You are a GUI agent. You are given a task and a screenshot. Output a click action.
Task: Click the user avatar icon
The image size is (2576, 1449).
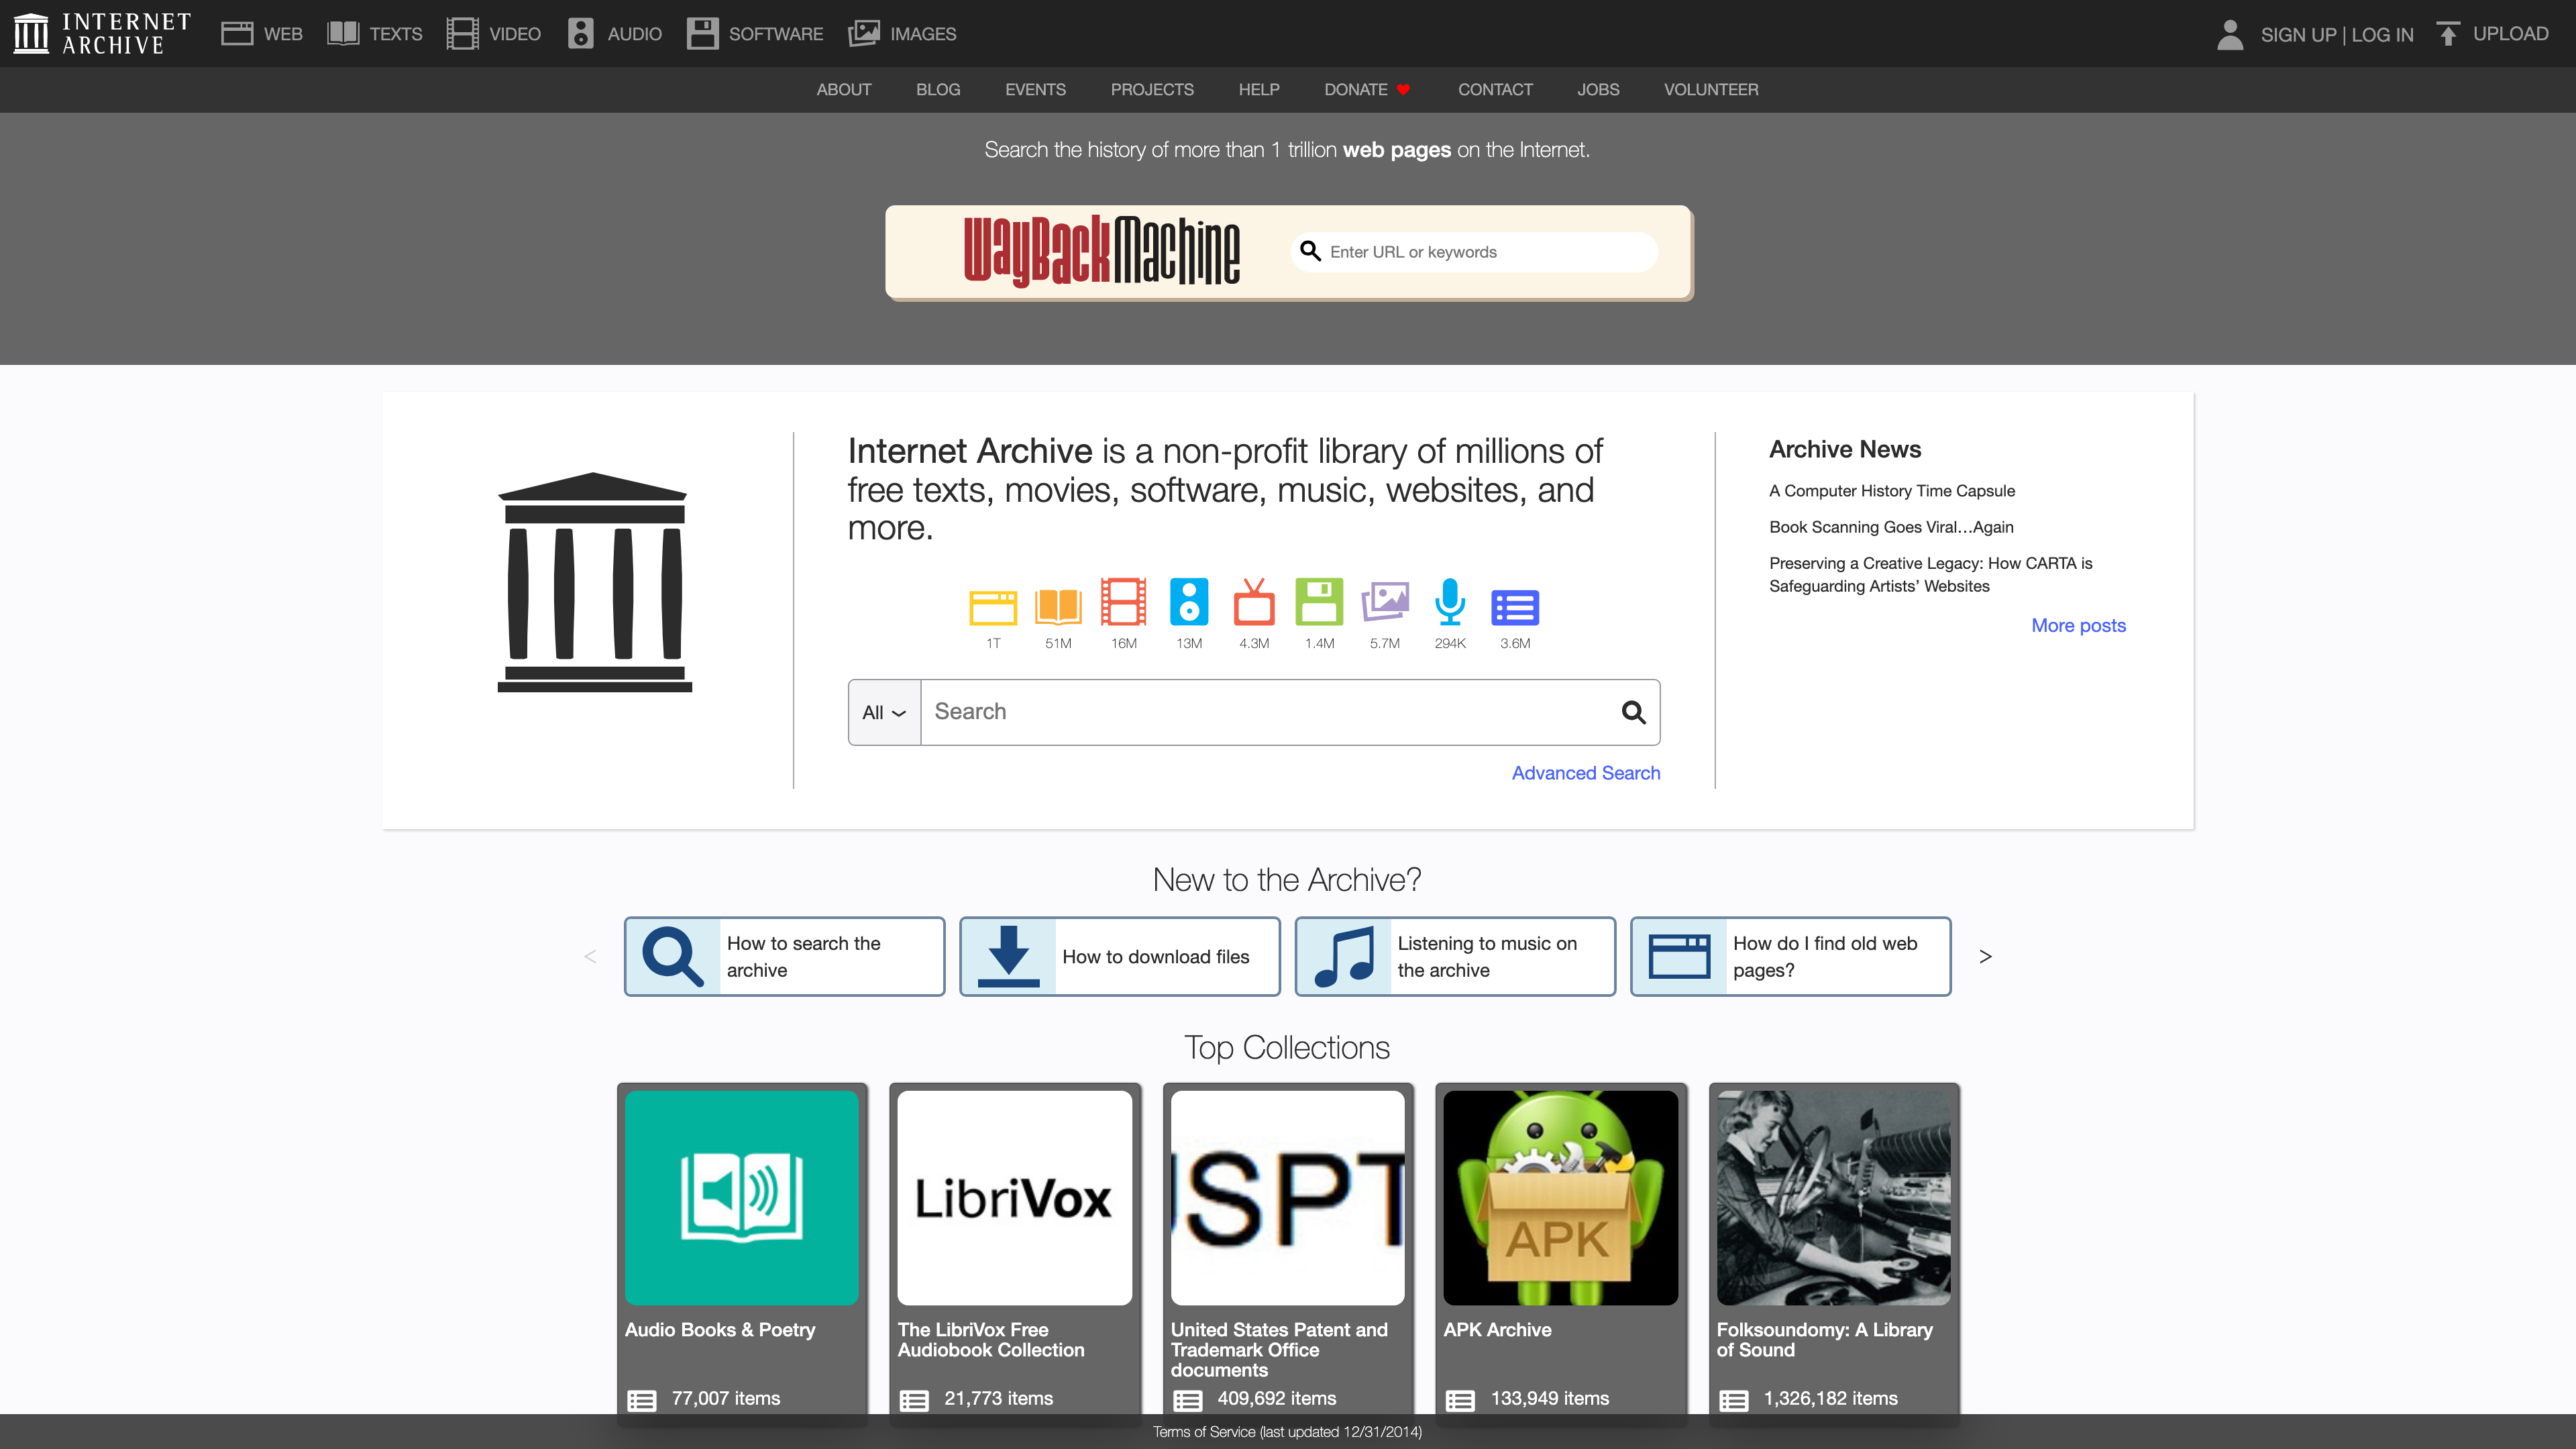pyautogui.click(x=2230, y=34)
